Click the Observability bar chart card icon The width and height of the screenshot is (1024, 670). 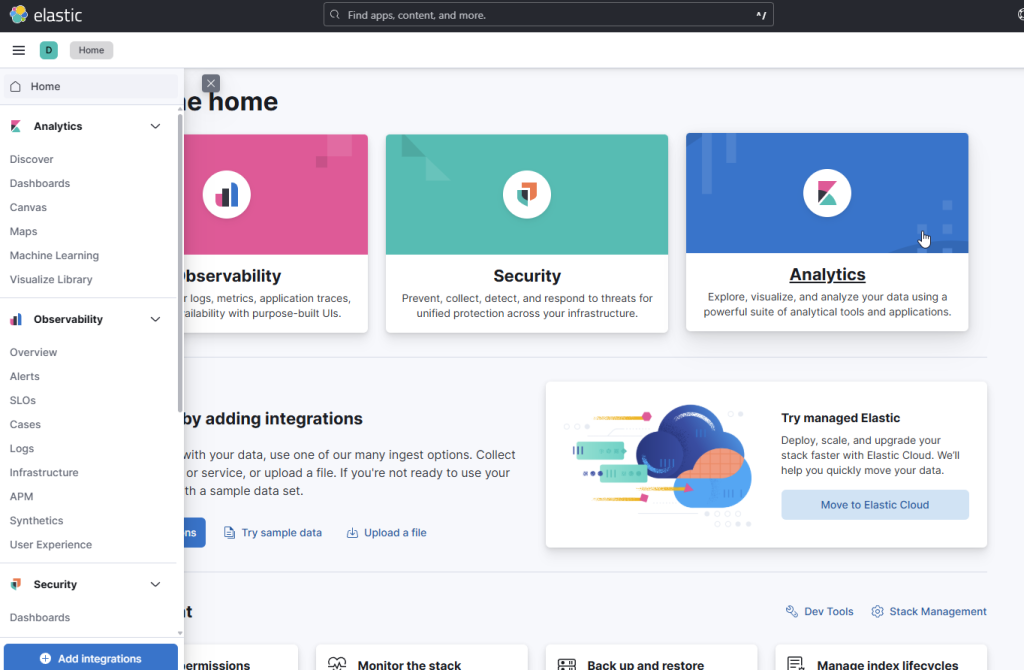(227, 194)
